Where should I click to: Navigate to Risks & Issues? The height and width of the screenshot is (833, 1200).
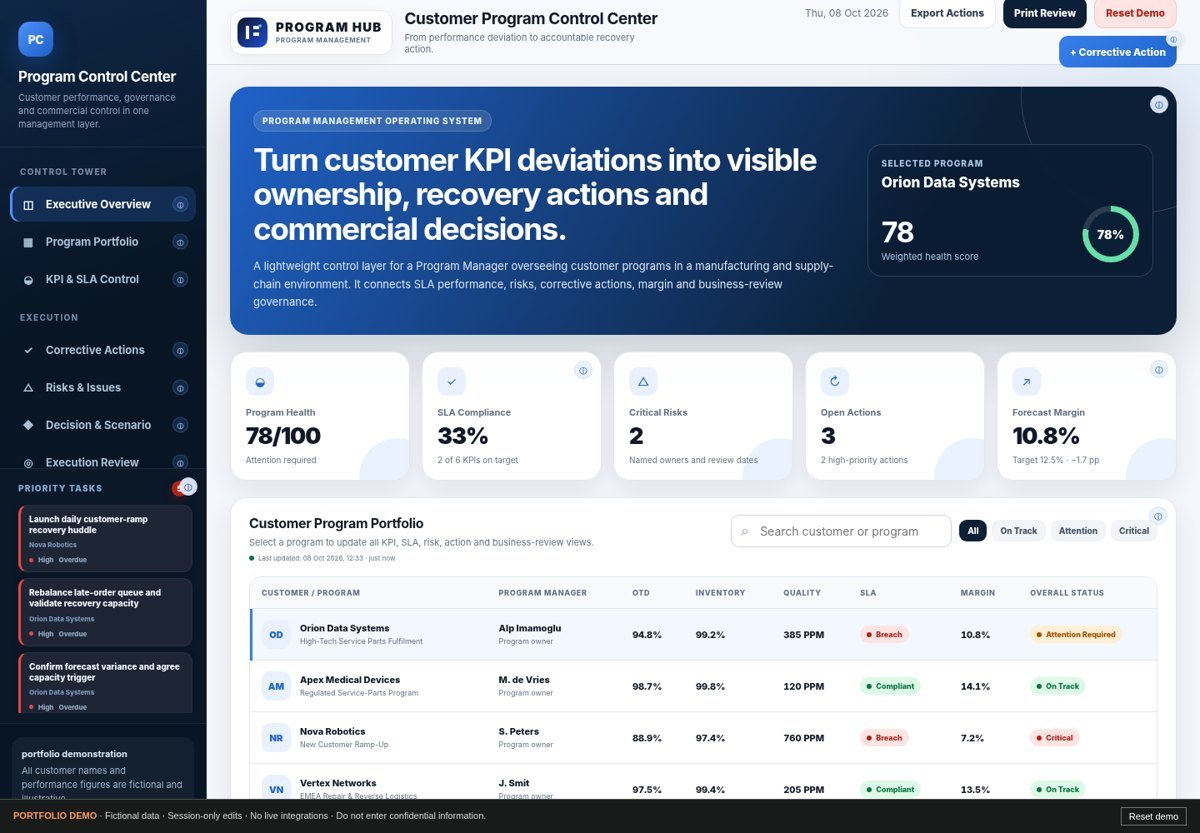coord(103,388)
